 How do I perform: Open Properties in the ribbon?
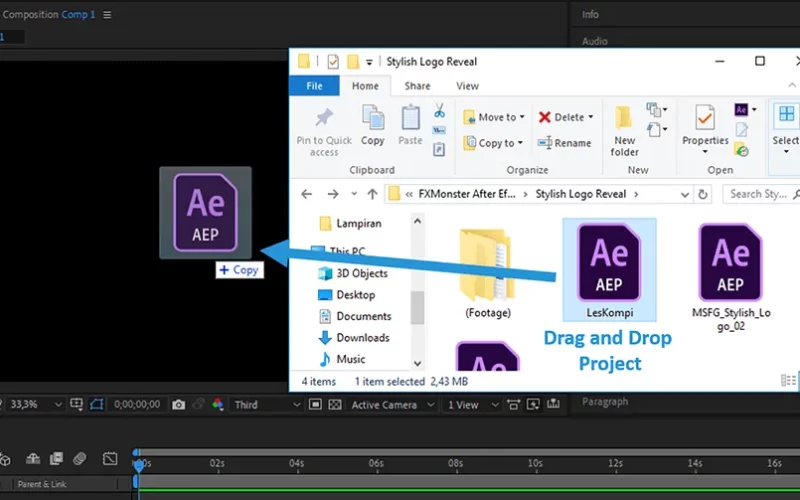[x=705, y=129]
